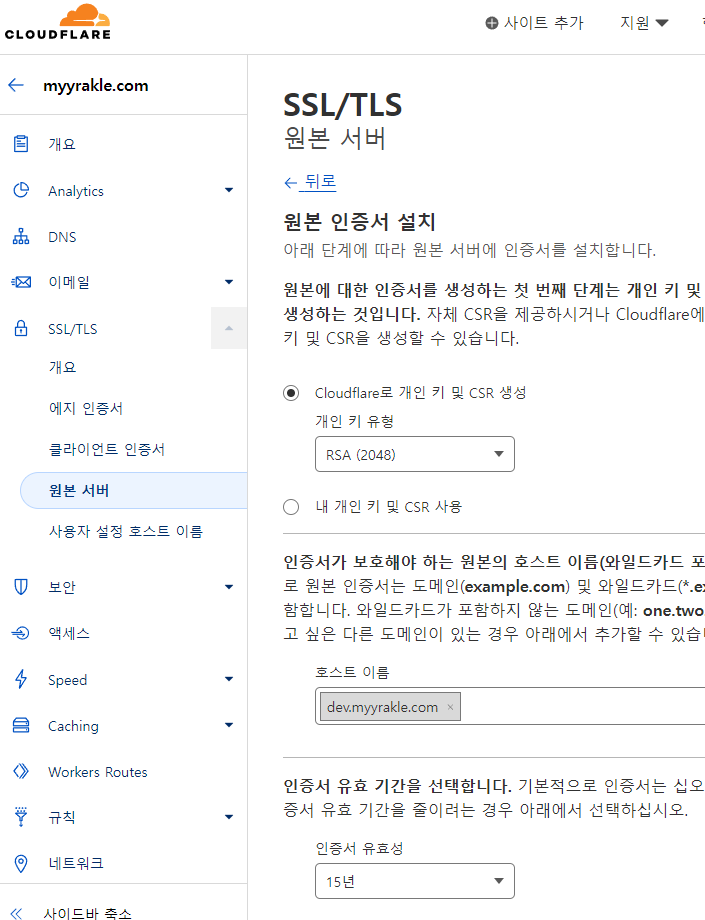Select Cloudflare로 개인 키 및 CSR 생성 option
705x920 pixels.
[291, 393]
